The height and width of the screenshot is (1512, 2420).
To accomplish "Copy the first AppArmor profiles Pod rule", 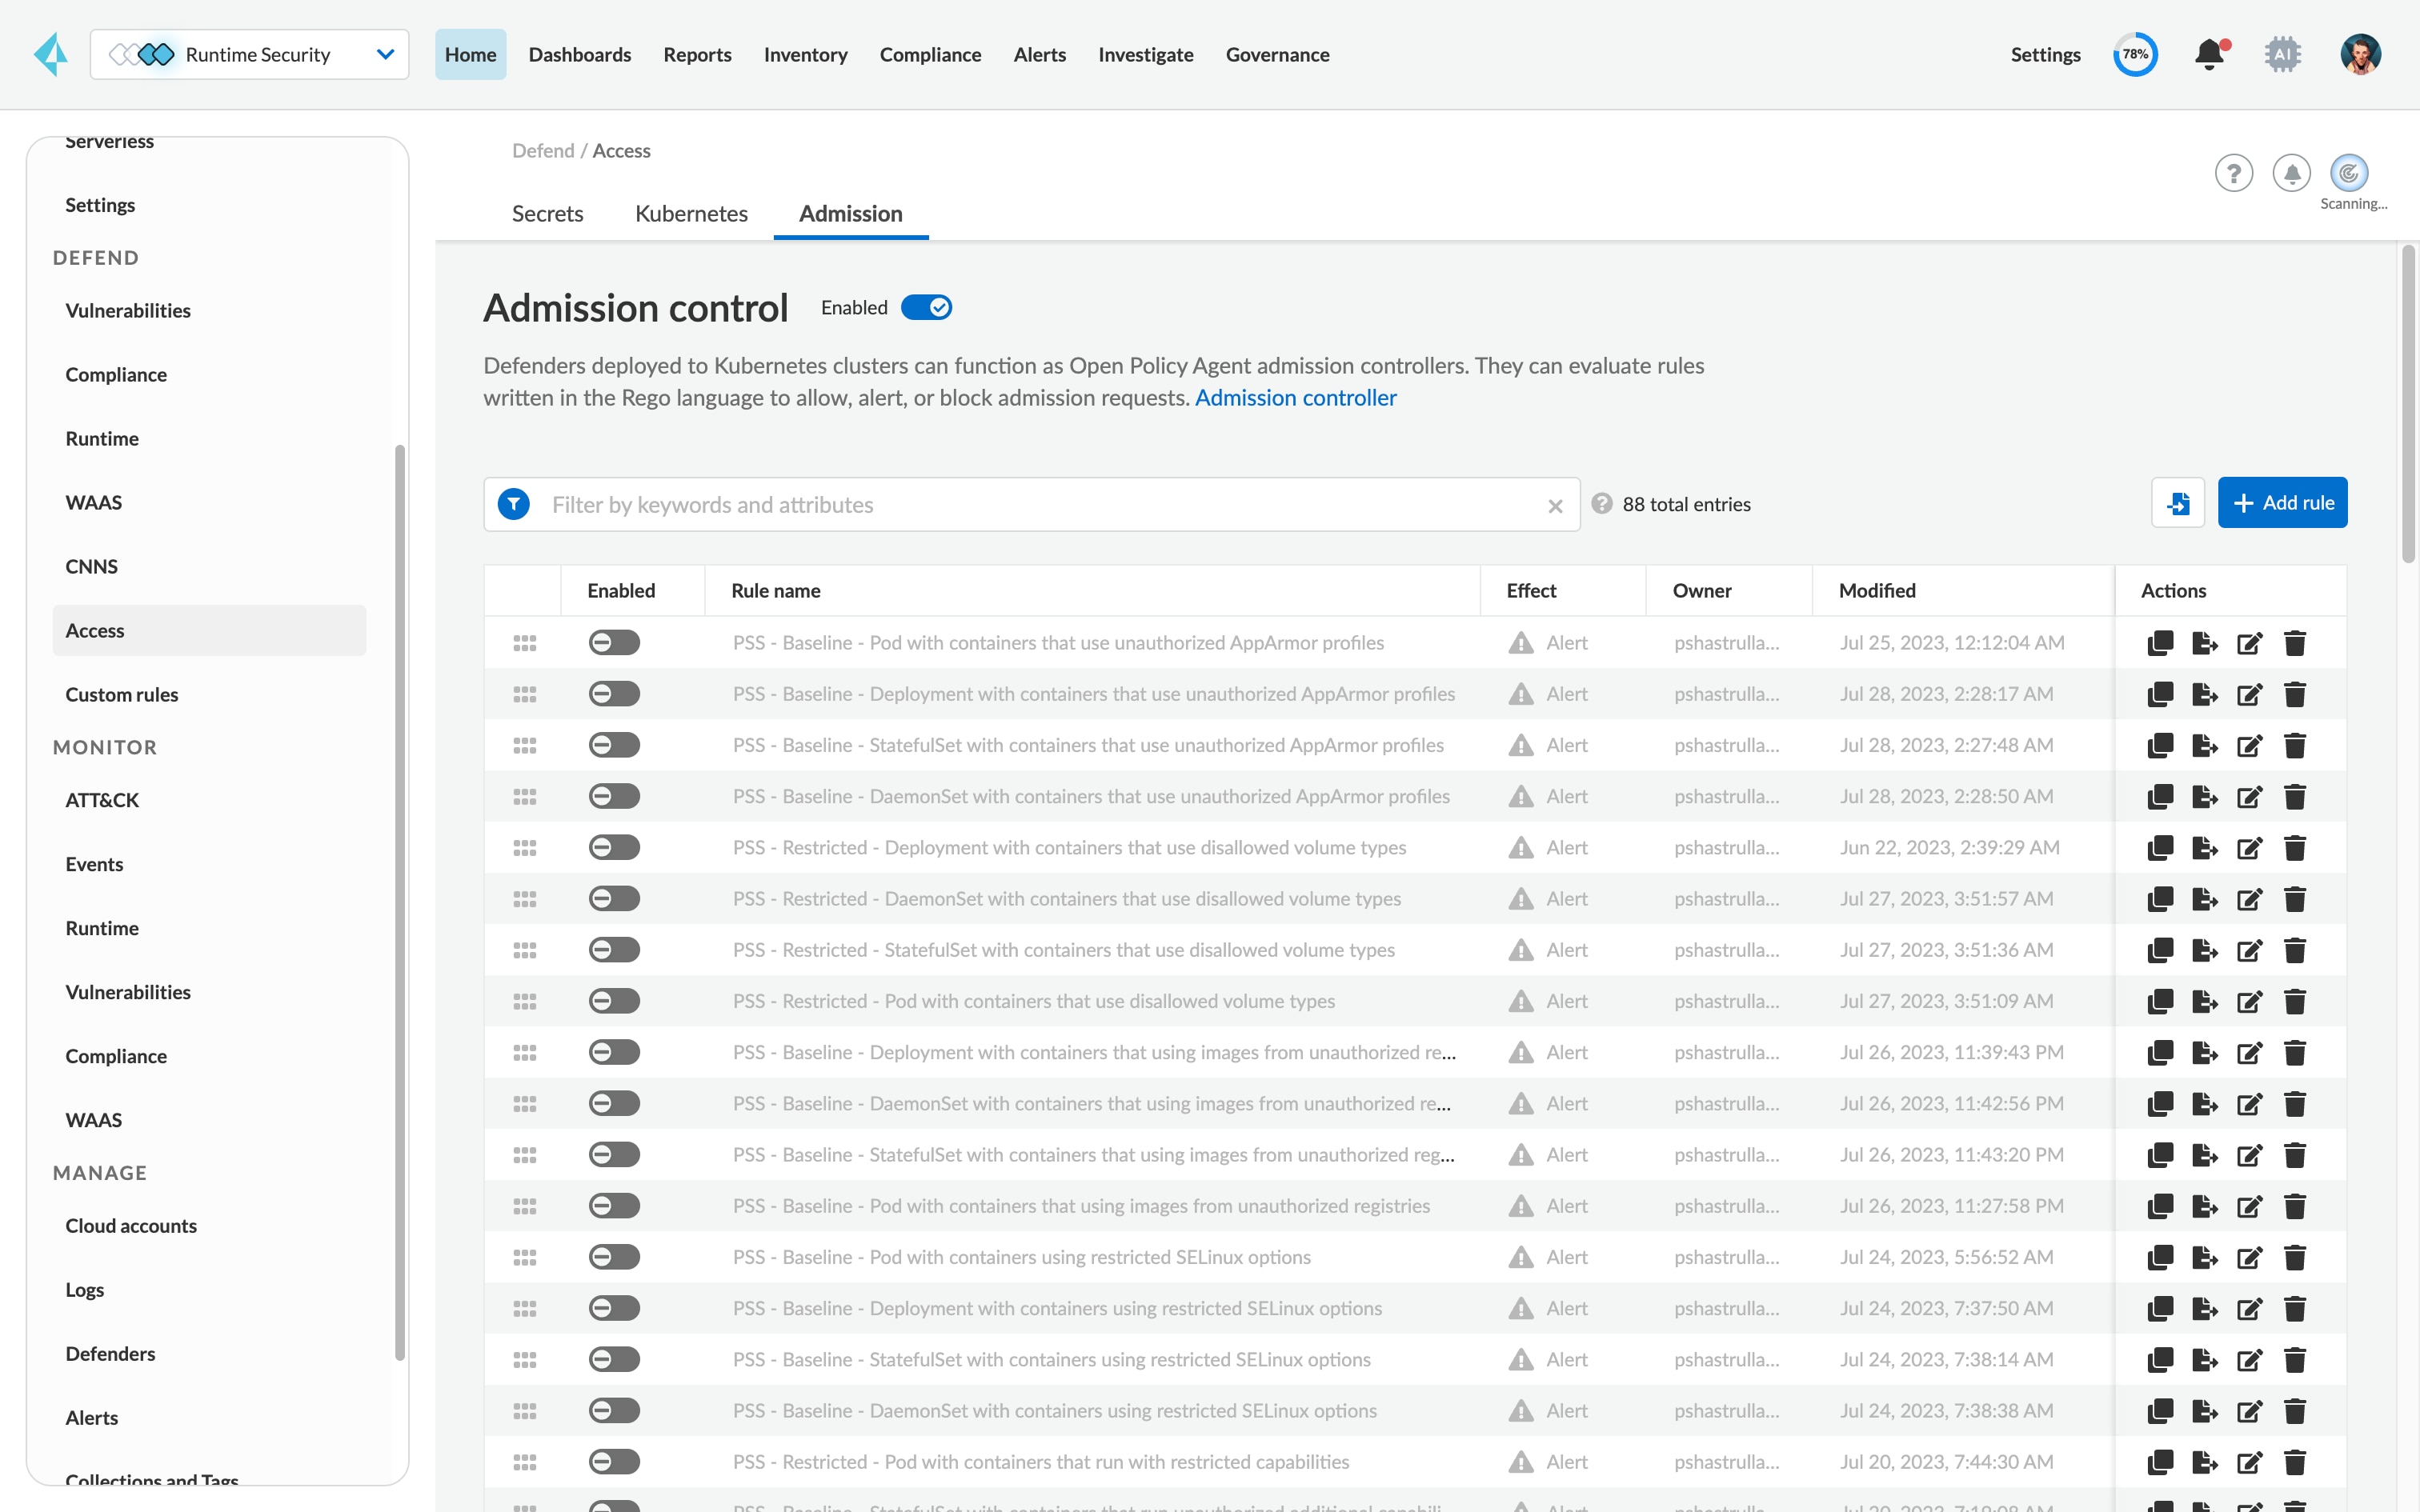I will (x=2160, y=643).
